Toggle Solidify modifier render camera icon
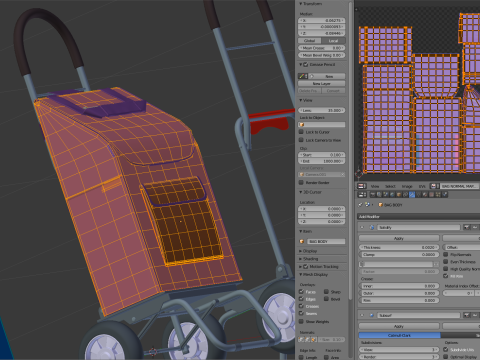This screenshot has height=360, width=480. [467, 227]
